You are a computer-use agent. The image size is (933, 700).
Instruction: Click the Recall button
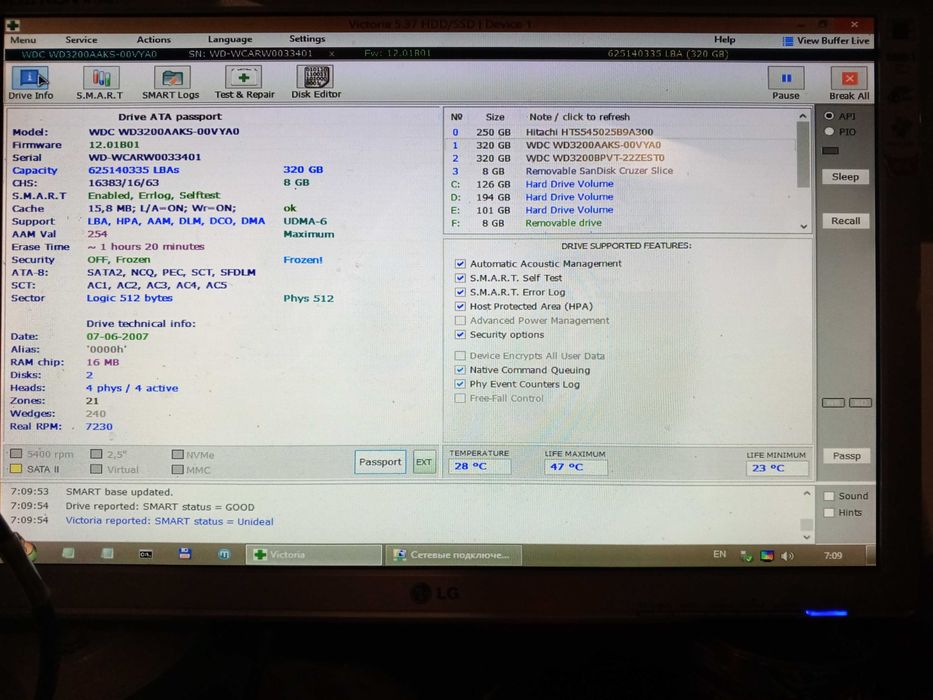point(846,221)
